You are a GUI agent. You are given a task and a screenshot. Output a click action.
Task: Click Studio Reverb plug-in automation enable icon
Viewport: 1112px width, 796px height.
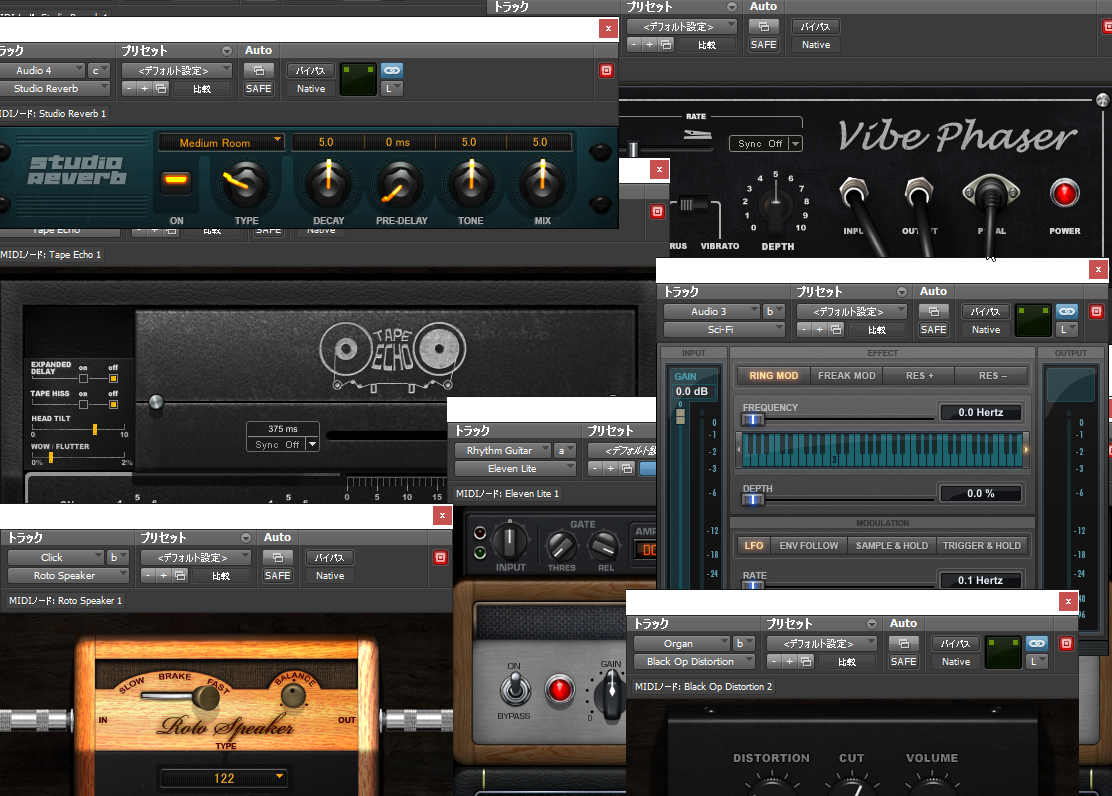tap(259, 70)
